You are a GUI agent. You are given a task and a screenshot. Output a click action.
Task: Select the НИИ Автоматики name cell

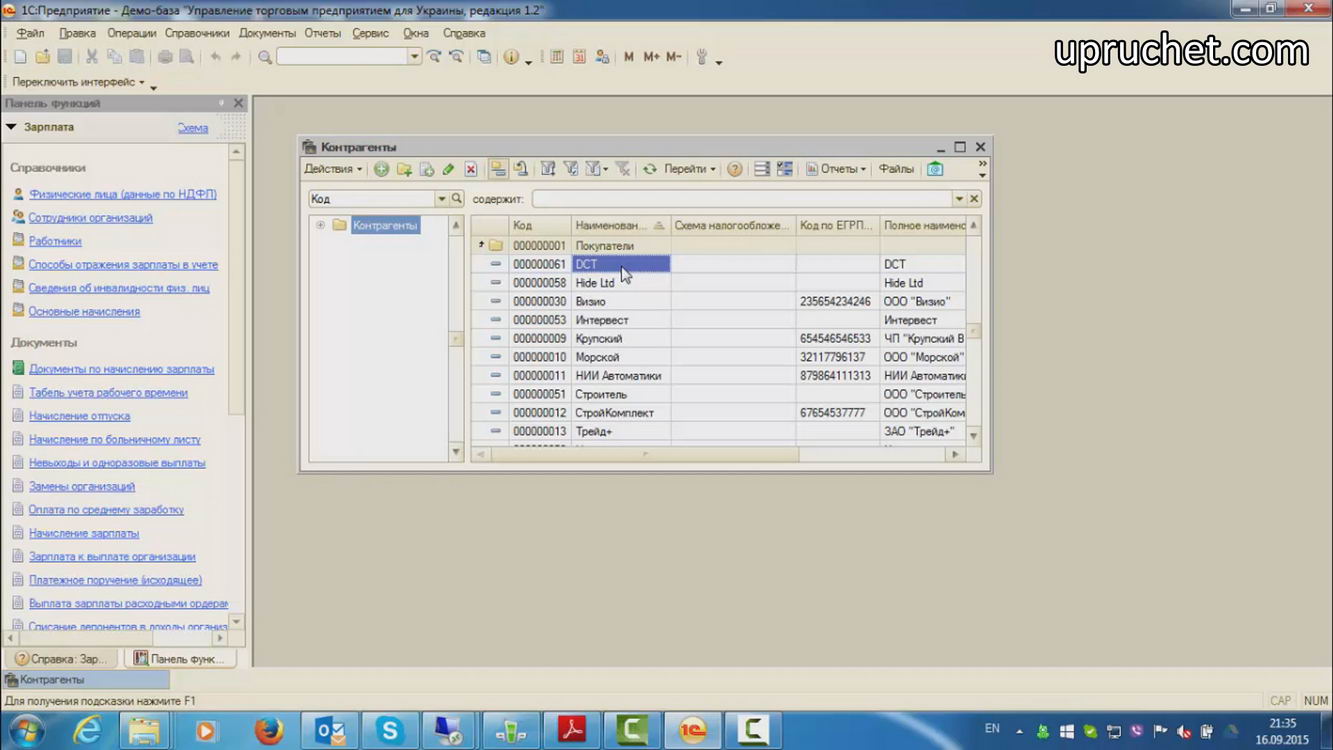[x=620, y=376]
